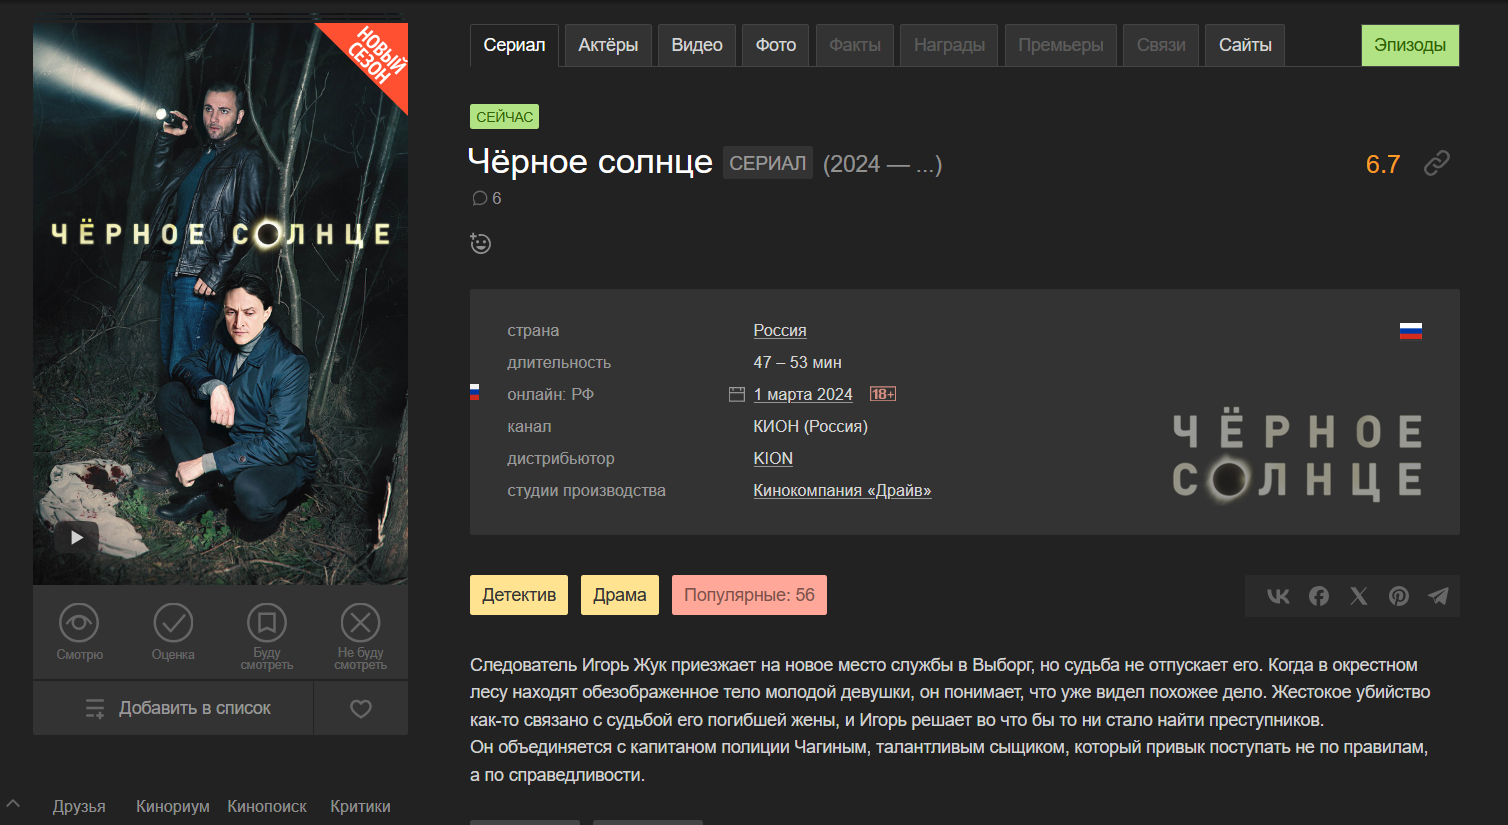Click the calendar icon beside 1 марта 2024

737,394
